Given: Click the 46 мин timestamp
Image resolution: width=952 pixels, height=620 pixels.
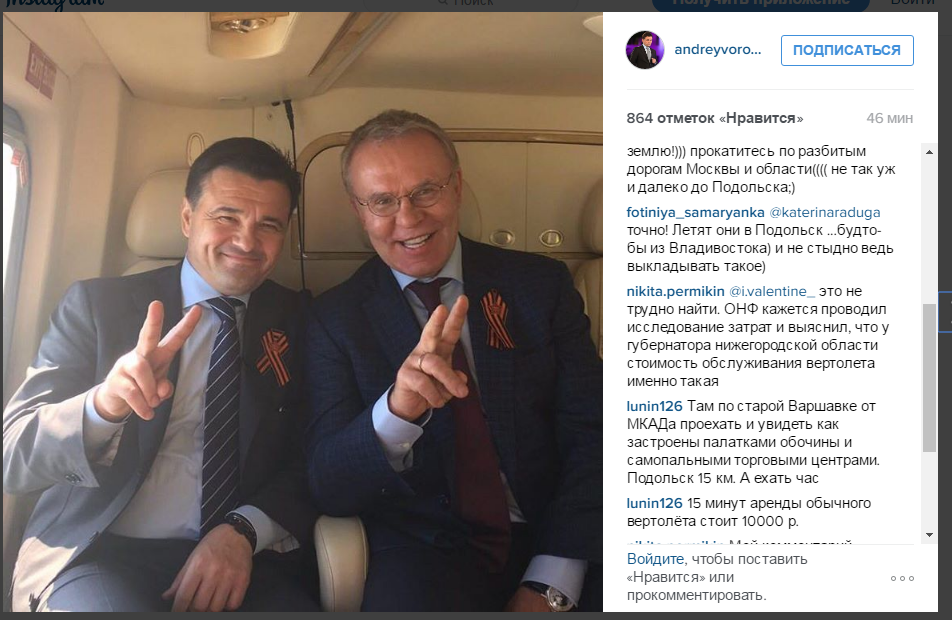Looking at the screenshot, I should coord(889,118).
